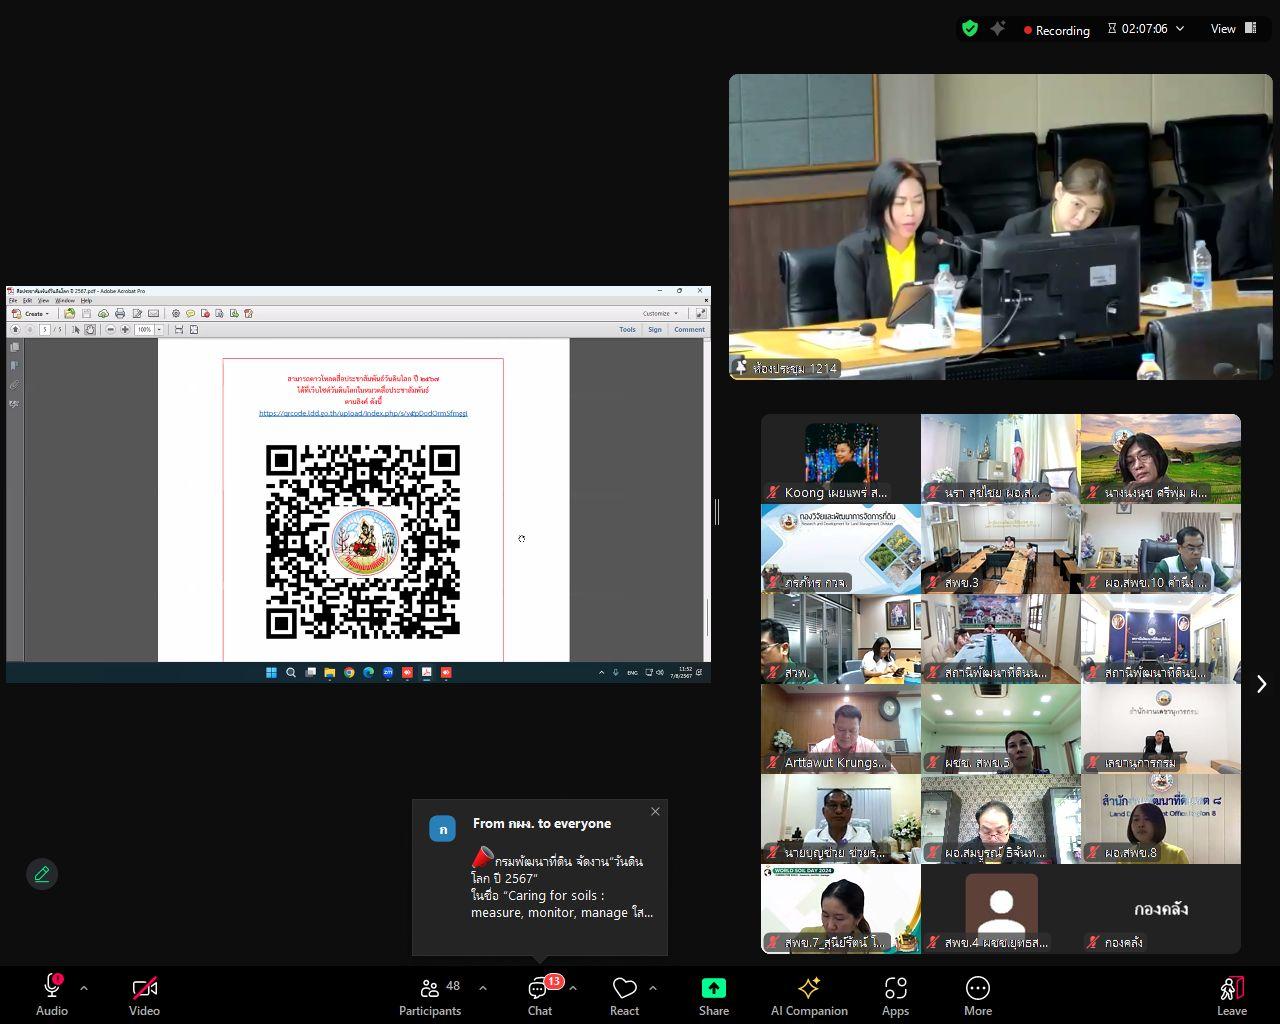Open View menu in shared Acrobat
The height and width of the screenshot is (1024, 1280).
coord(43,300)
